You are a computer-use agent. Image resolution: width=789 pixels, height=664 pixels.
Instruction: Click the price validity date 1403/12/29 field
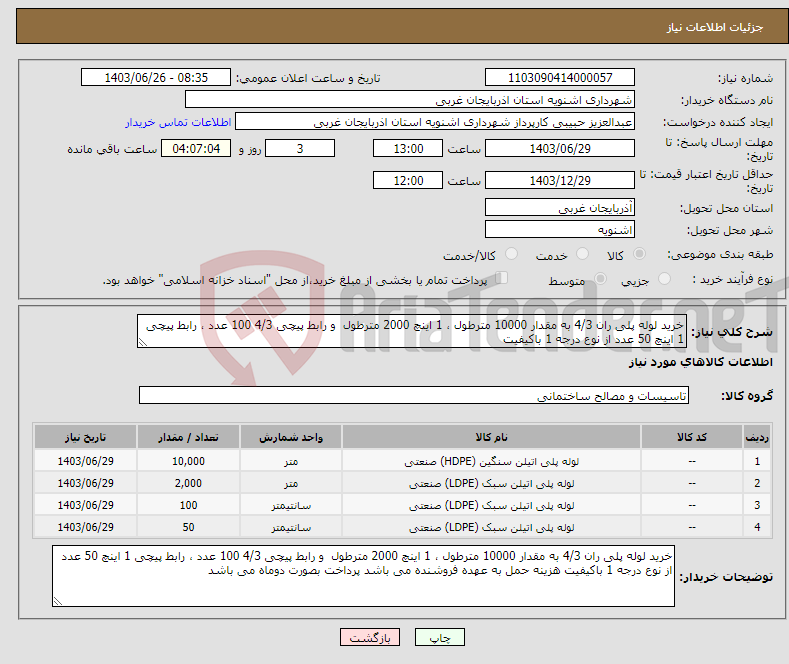pyautogui.click(x=560, y=180)
